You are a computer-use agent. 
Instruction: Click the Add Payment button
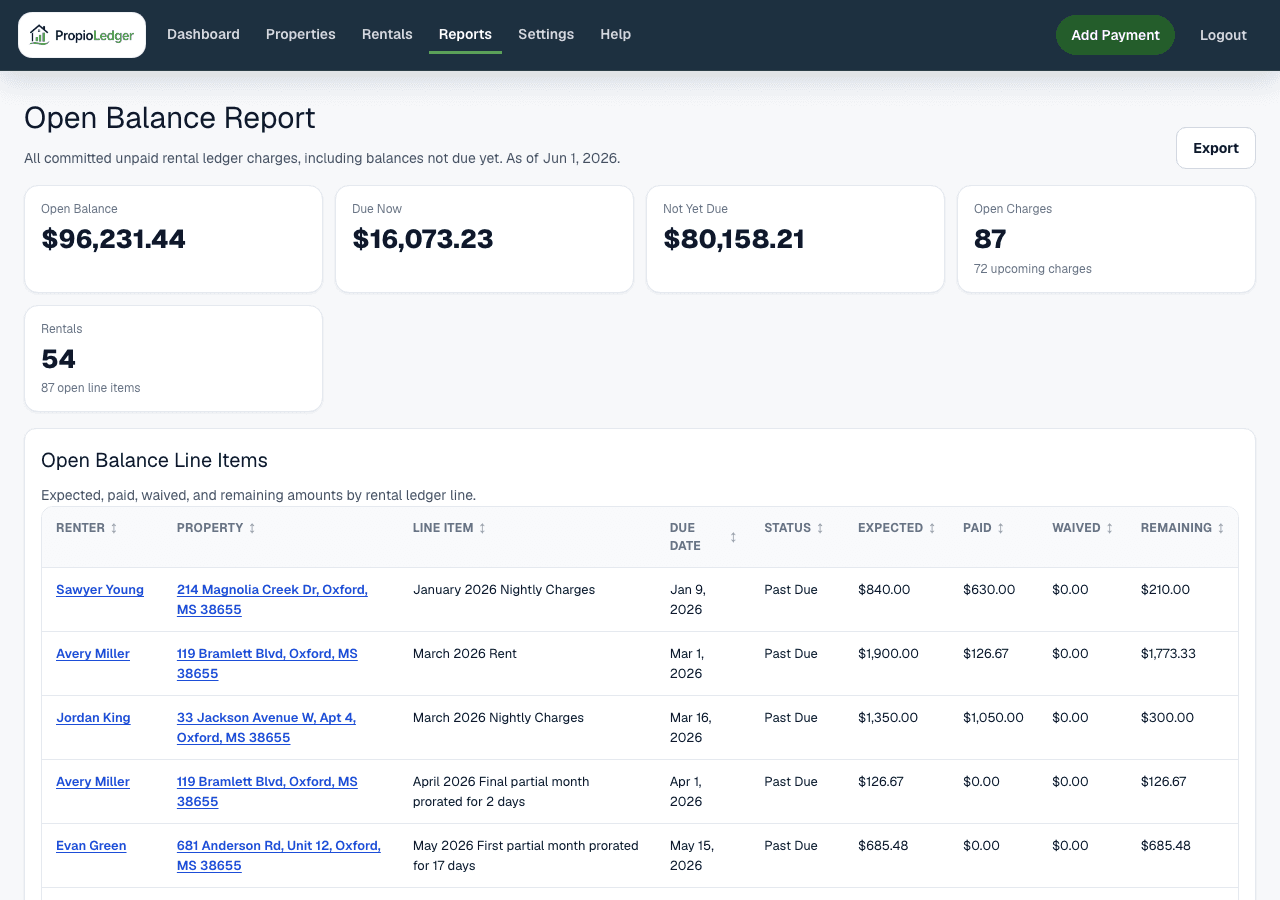pos(1115,35)
